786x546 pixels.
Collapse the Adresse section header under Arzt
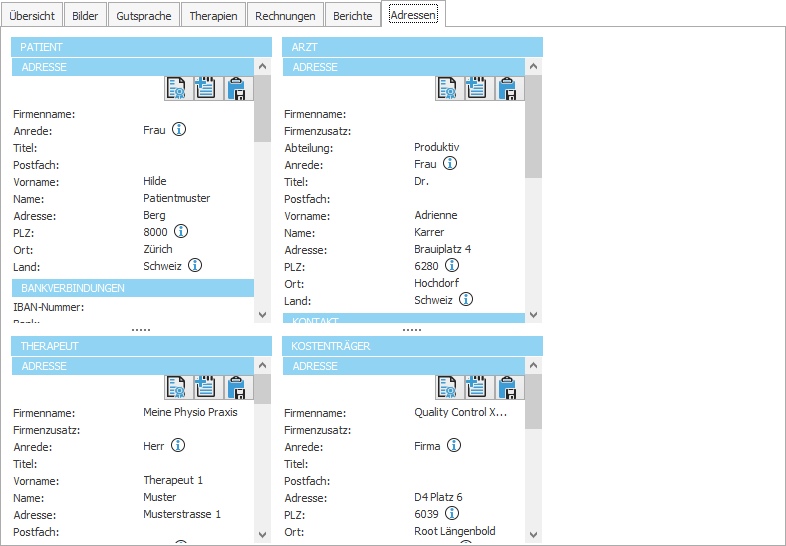point(404,67)
